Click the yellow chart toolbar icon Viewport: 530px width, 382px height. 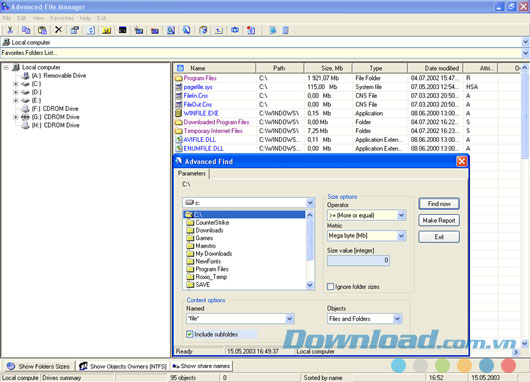click(107, 30)
